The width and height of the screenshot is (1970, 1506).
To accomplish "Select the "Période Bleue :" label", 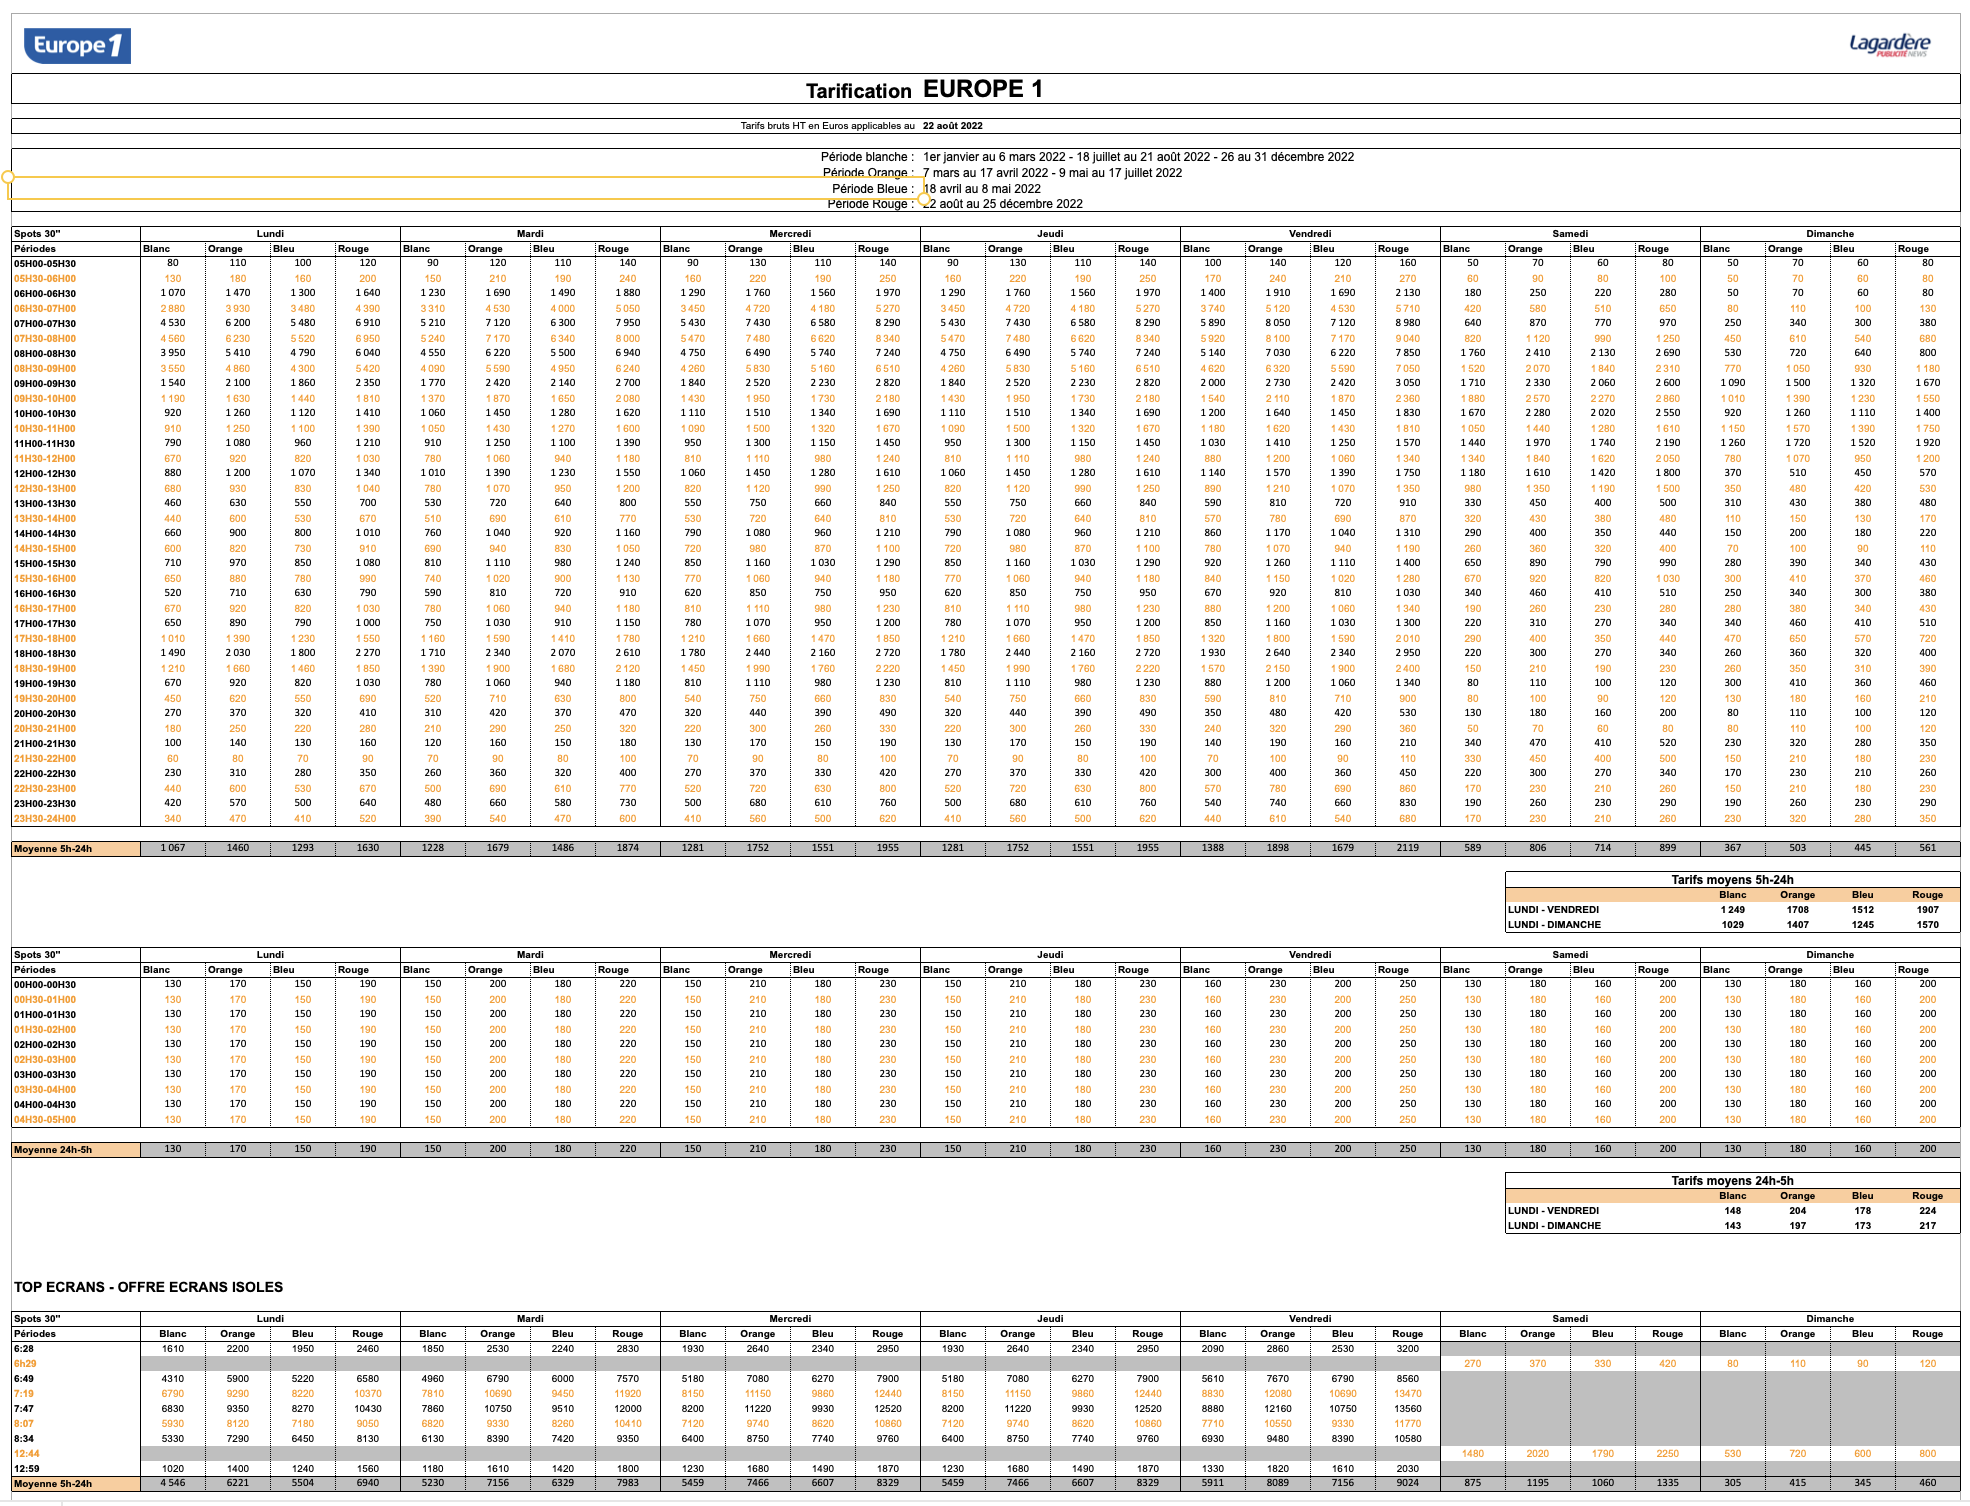I will pos(873,189).
